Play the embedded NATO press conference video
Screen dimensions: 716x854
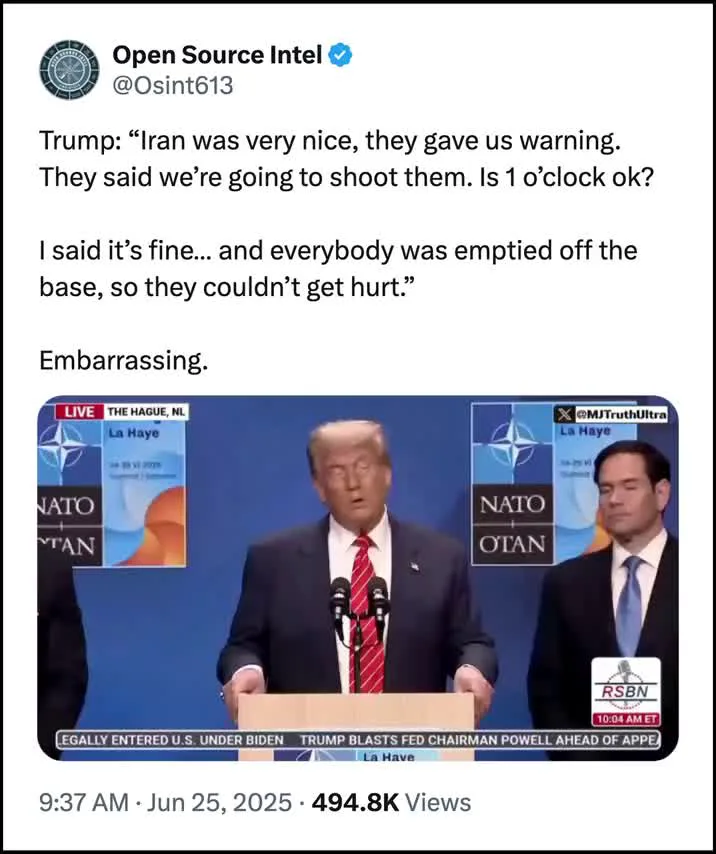358,577
